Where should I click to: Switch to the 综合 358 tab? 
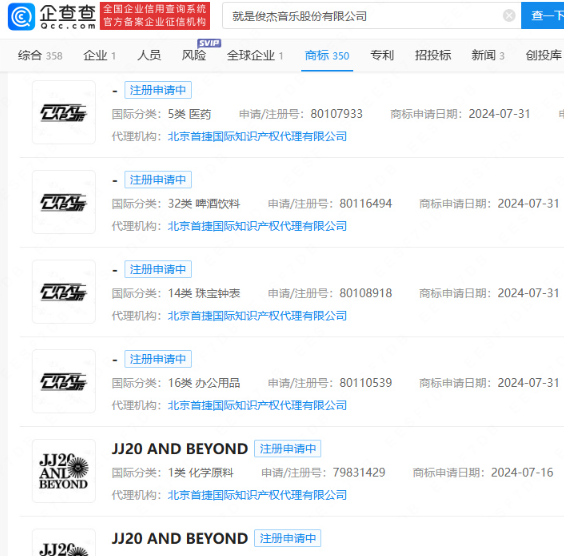click(x=40, y=55)
